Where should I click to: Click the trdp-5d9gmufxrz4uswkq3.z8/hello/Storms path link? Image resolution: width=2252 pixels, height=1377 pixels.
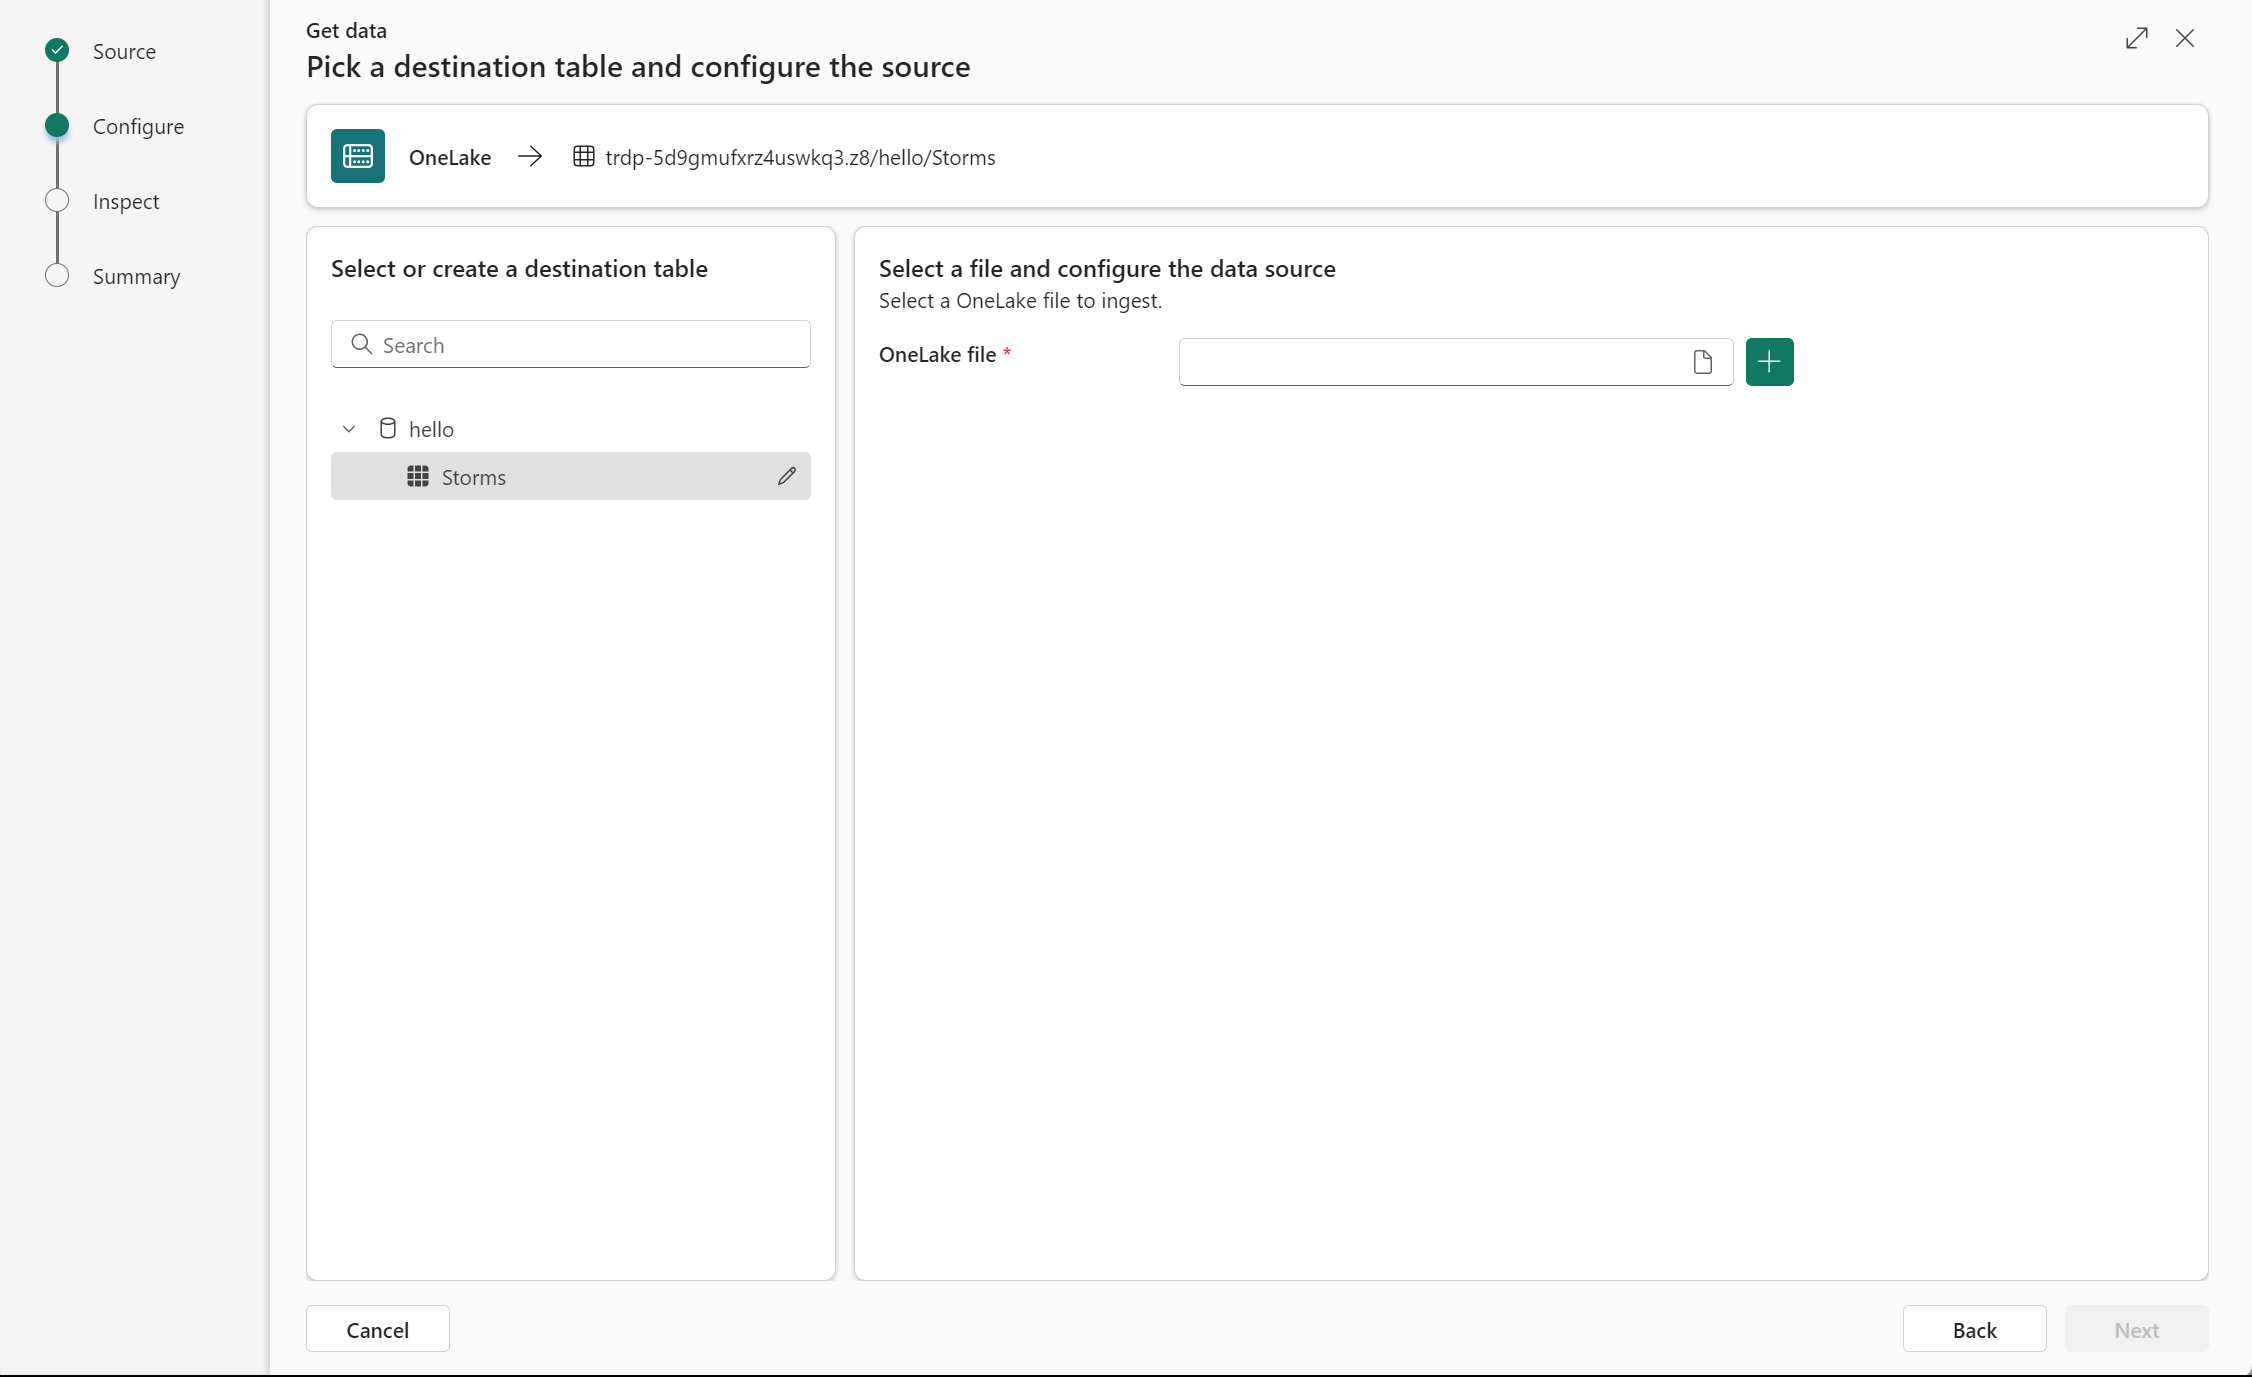pos(801,156)
